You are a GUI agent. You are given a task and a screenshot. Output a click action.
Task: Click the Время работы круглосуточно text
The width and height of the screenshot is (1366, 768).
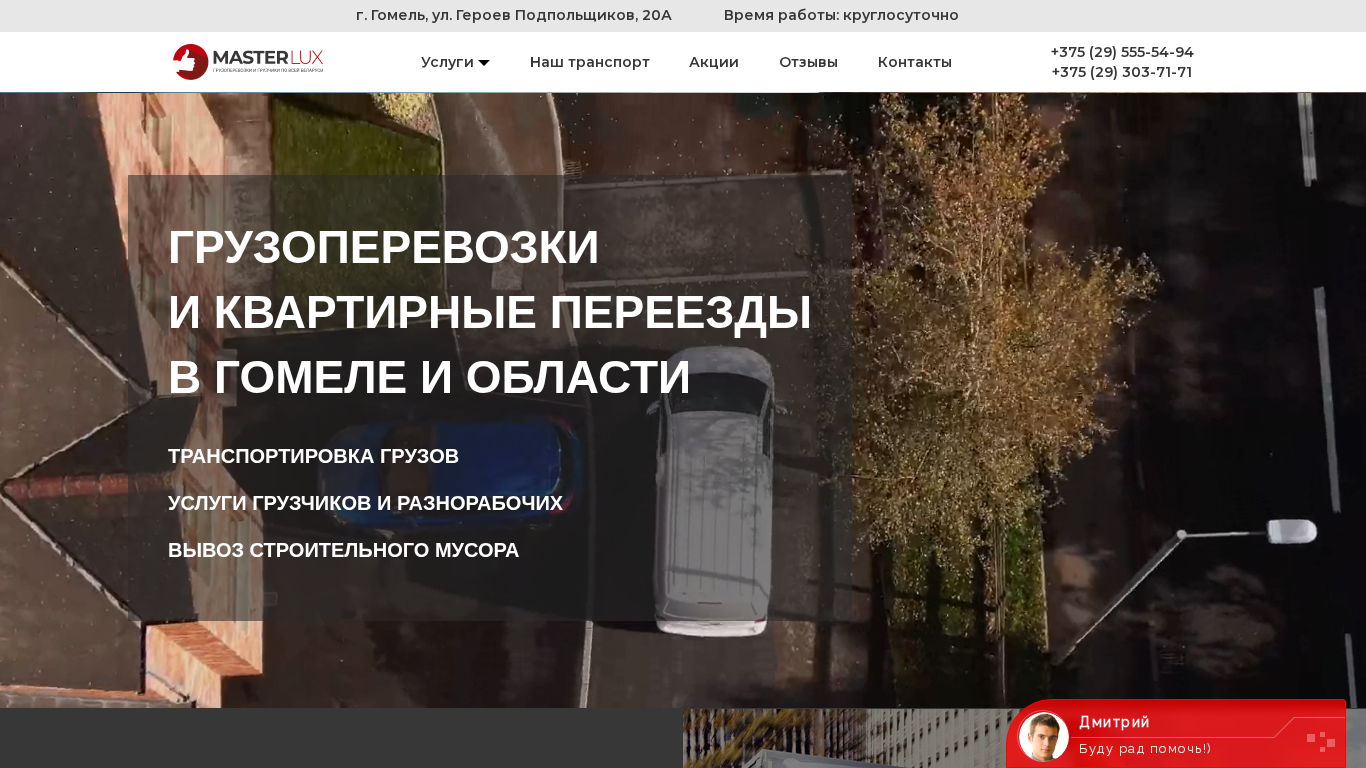840,15
